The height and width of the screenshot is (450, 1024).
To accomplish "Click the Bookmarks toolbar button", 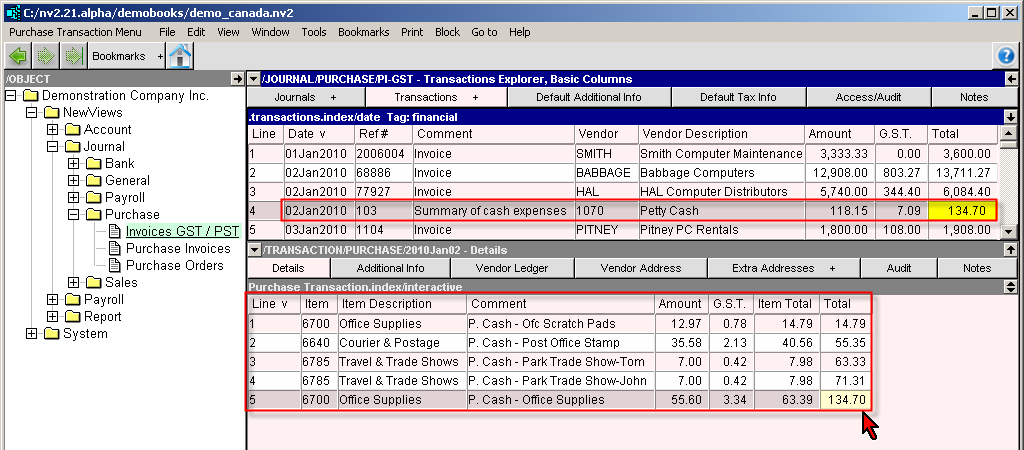I will point(118,56).
